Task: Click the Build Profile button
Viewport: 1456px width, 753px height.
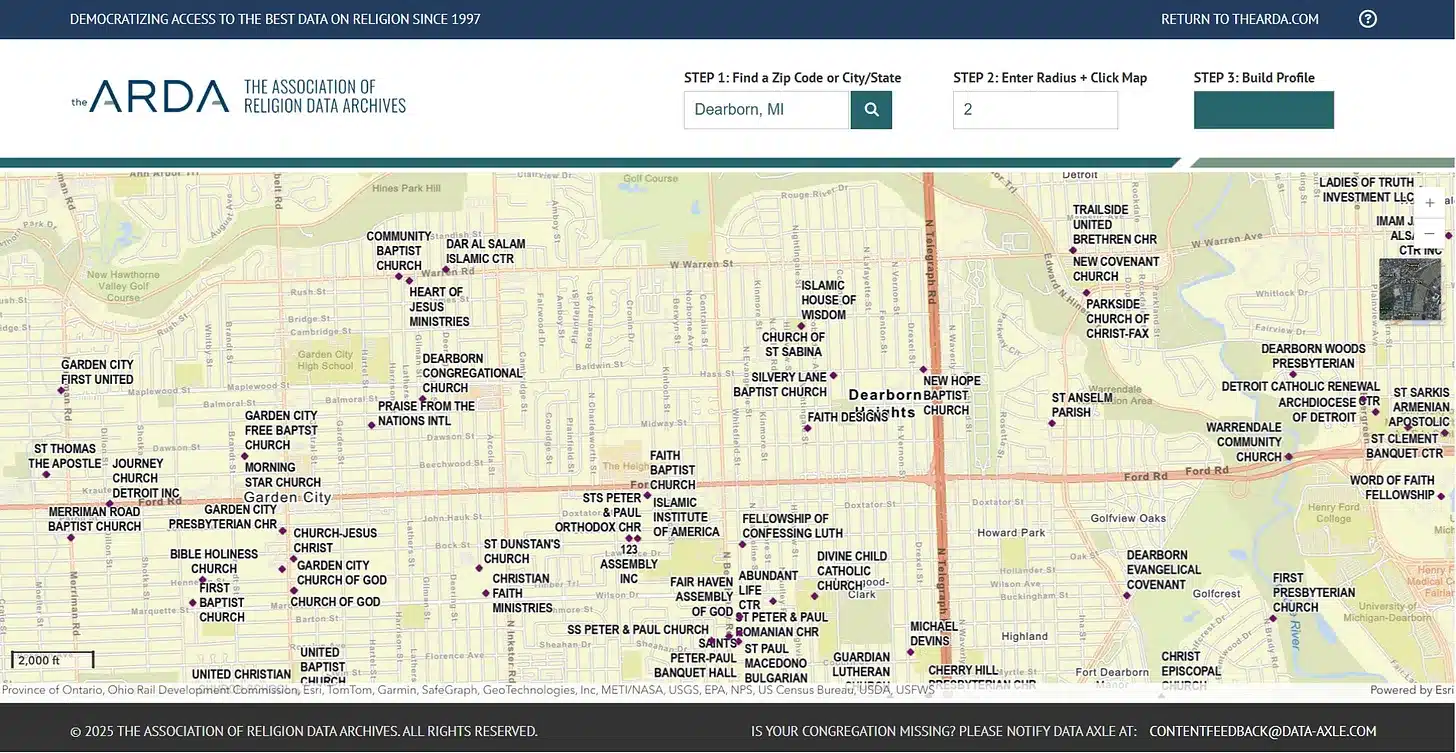Action: pyautogui.click(x=1263, y=110)
